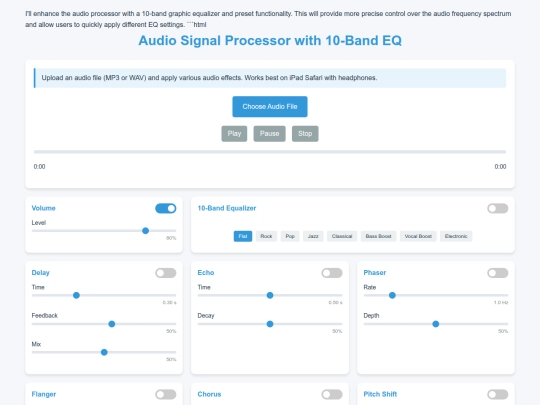Pick the Electronic EQ preset
This screenshot has width=540, height=405.
click(456, 236)
